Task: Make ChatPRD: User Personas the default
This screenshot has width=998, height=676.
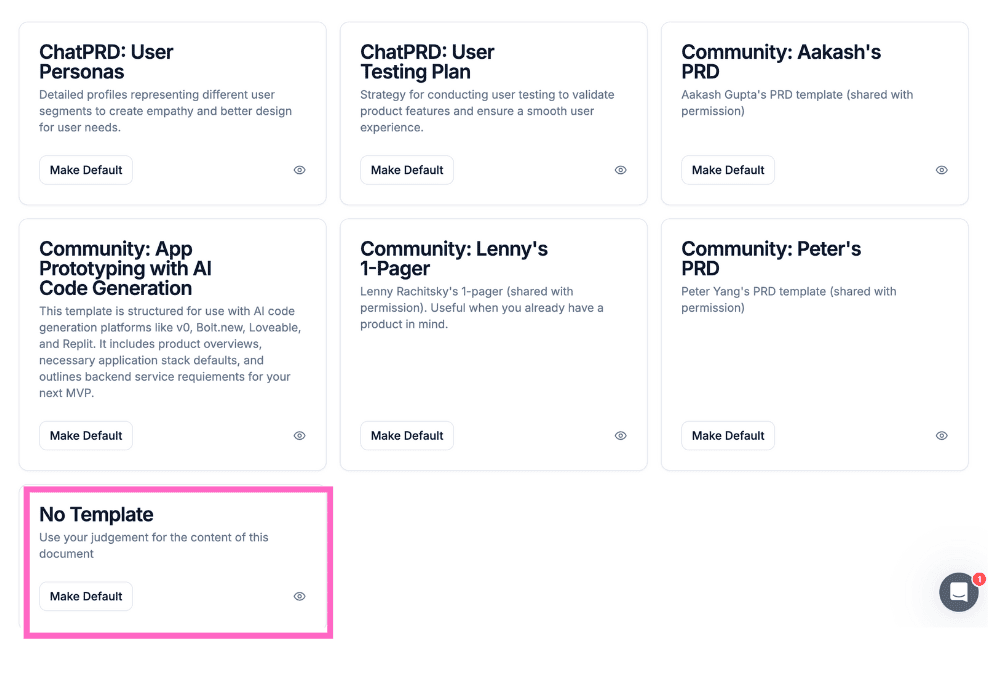Action: (x=86, y=170)
